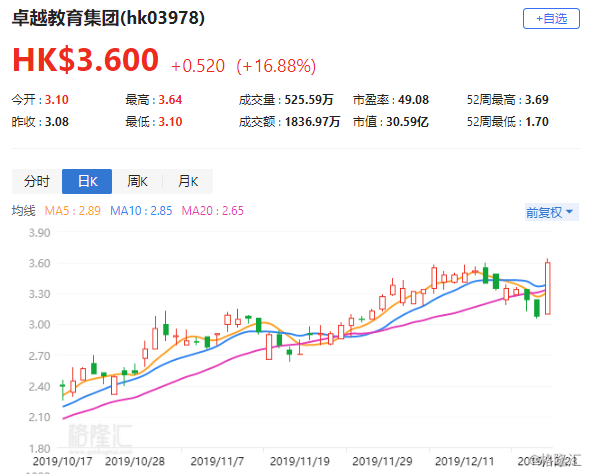Click the +0.520 price change value
The image size is (589, 474).
[x=198, y=66]
